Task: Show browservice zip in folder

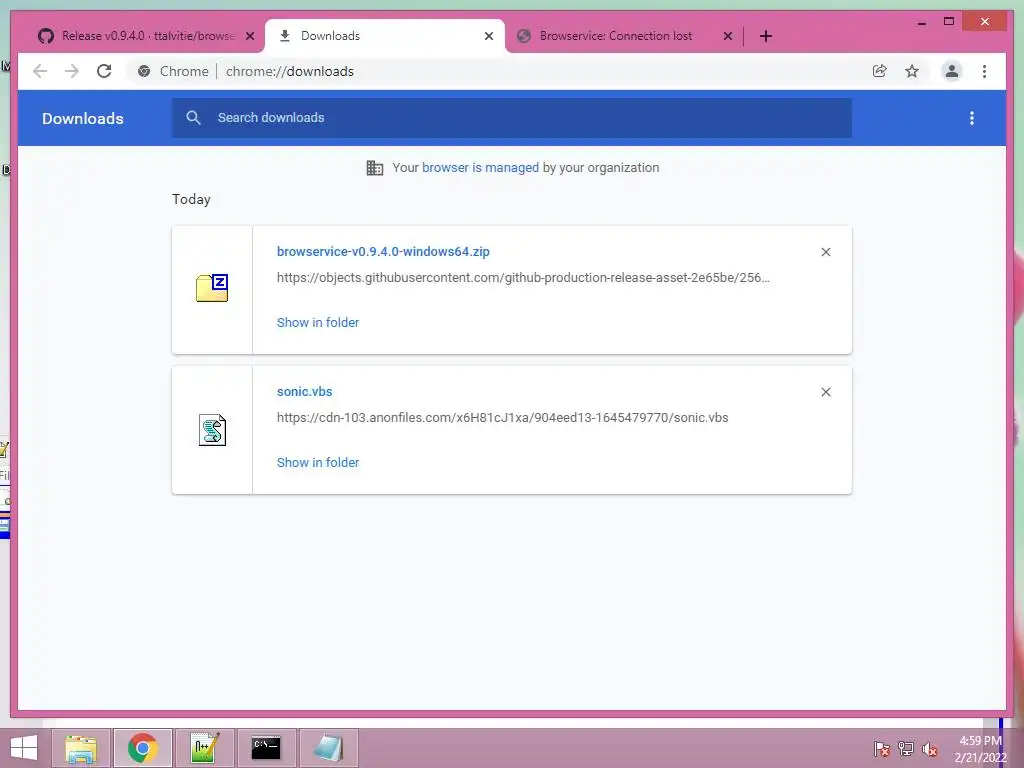Action: click(x=318, y=323)
